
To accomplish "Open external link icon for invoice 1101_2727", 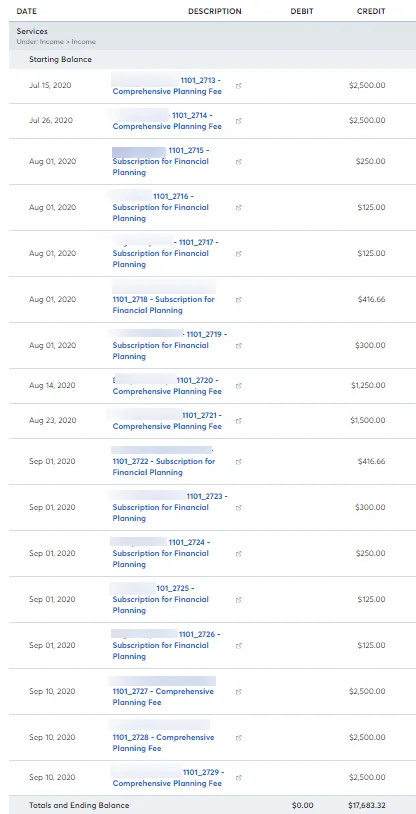I will 238,692.
